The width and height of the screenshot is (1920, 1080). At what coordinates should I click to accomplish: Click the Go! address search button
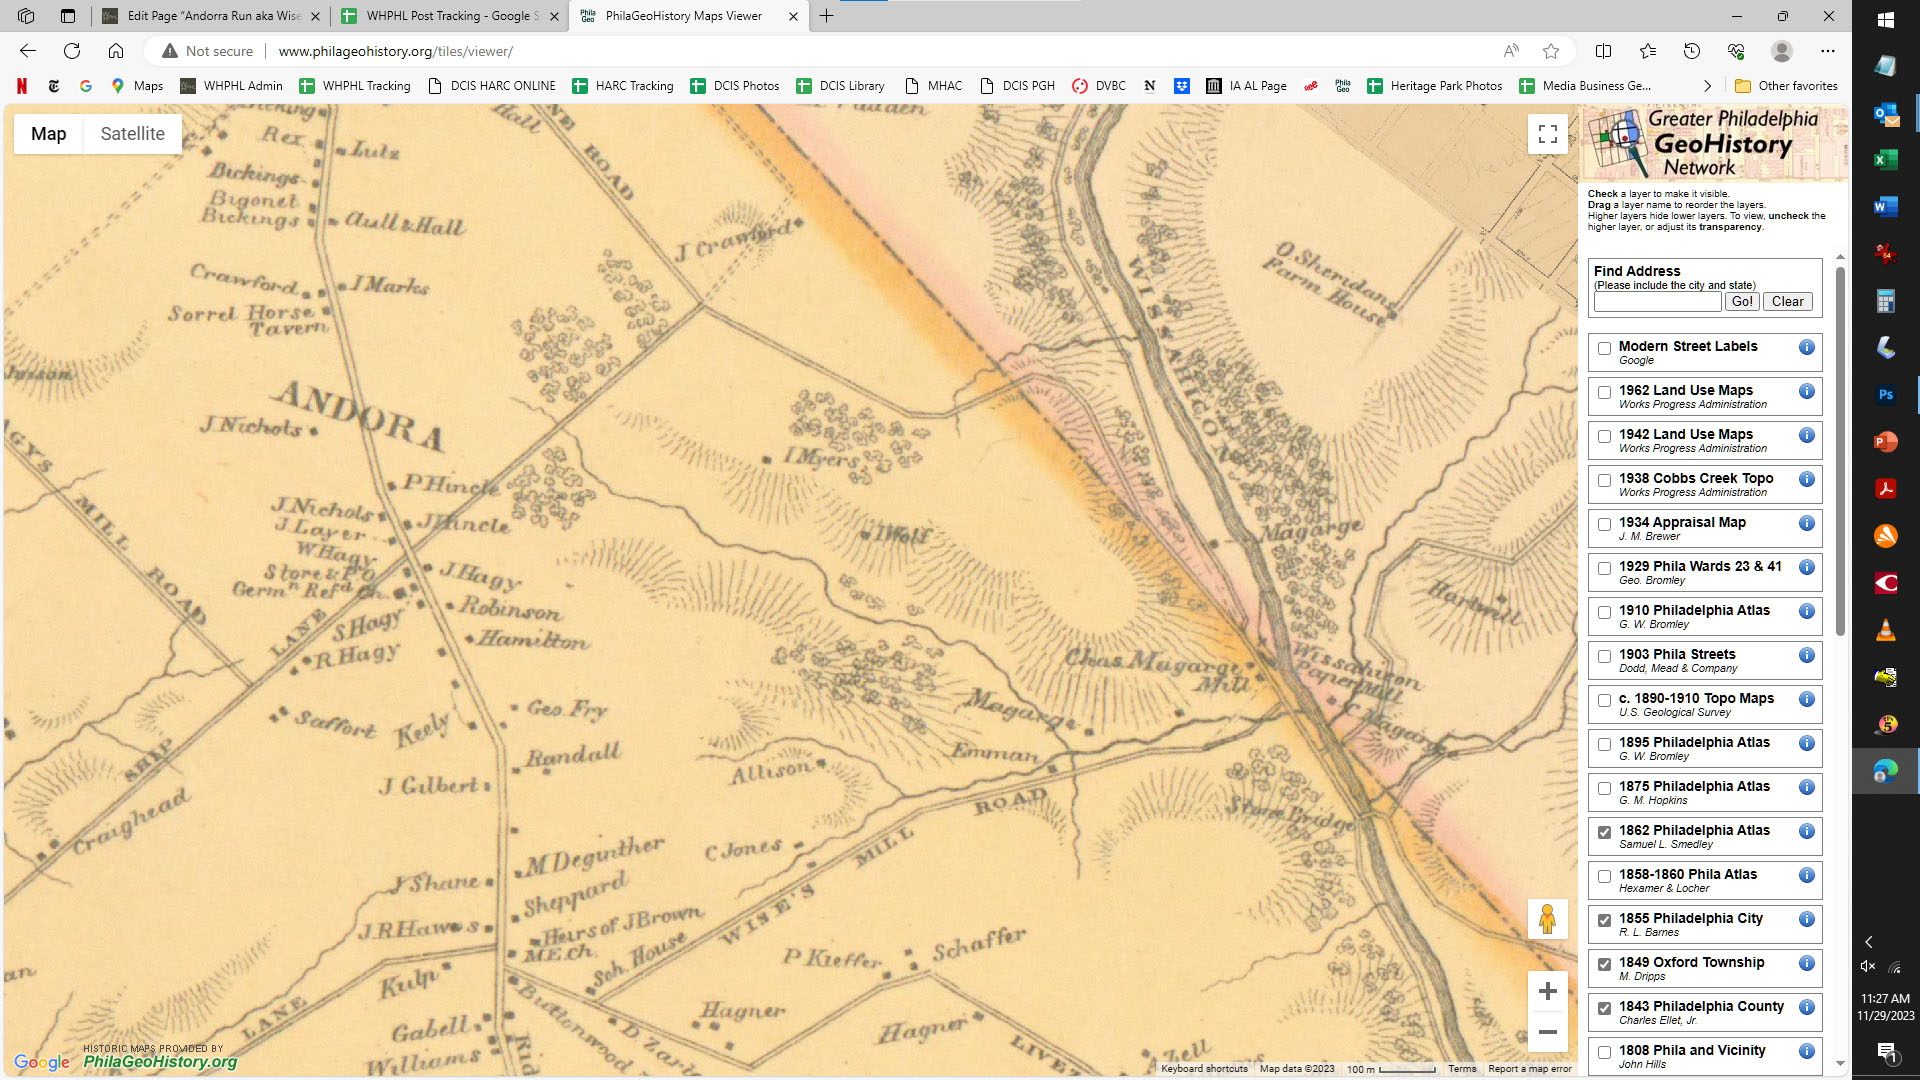1742,301
